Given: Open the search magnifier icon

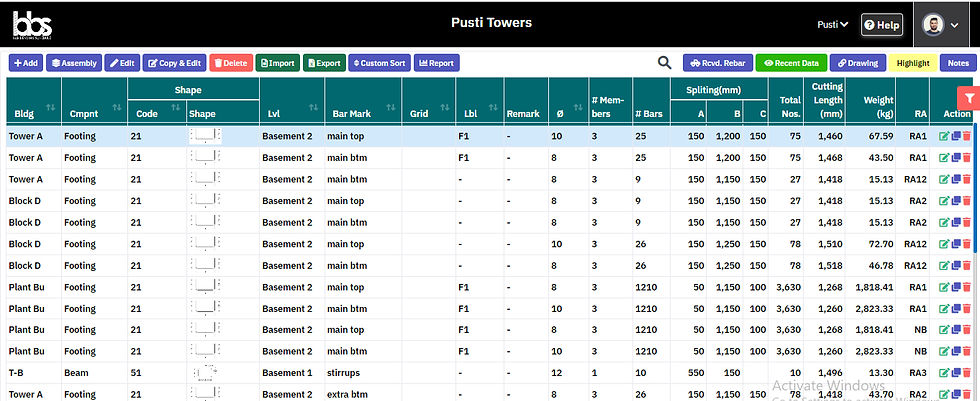Looking at the screenshot, I should [x=664, y=62].
